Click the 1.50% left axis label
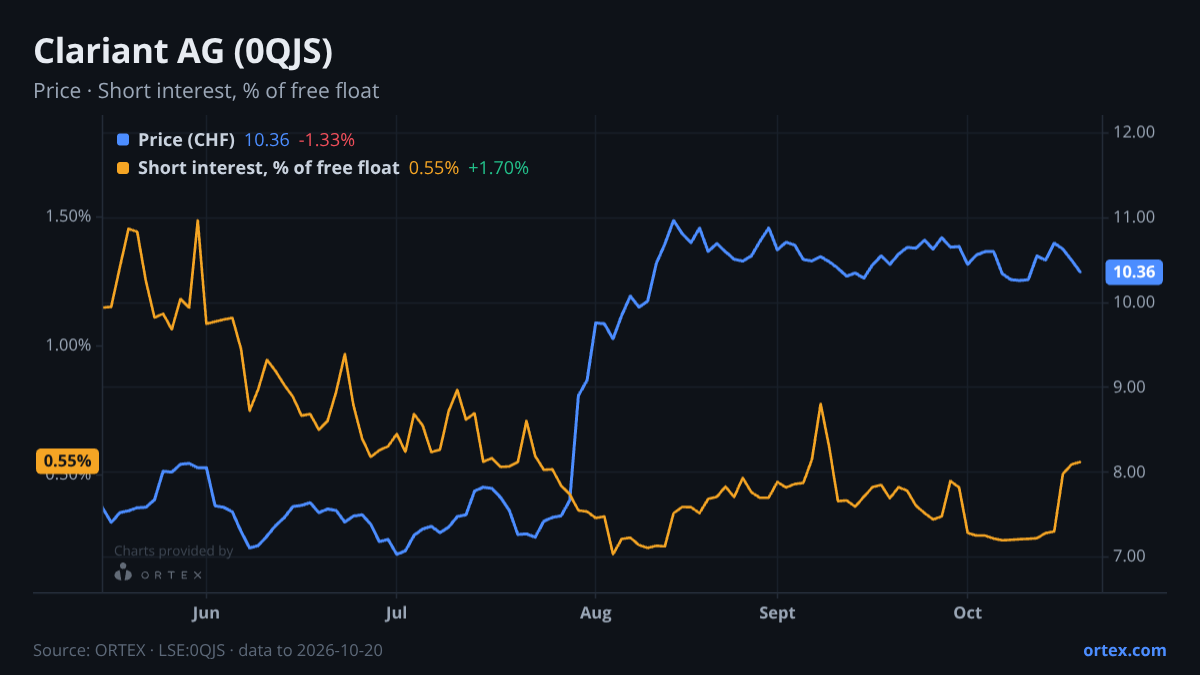The width and height of the screenshot is (1200, 675). coord(67,217)
